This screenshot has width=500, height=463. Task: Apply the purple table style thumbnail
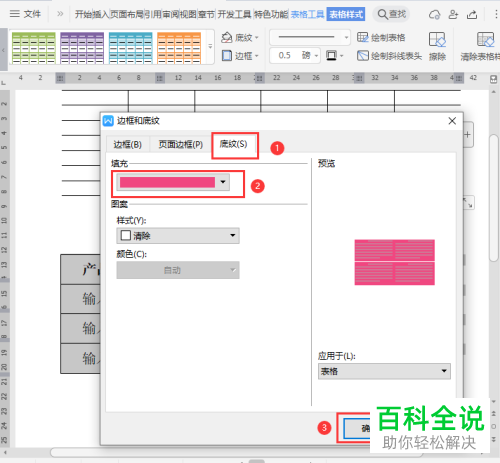click(82, 48)
